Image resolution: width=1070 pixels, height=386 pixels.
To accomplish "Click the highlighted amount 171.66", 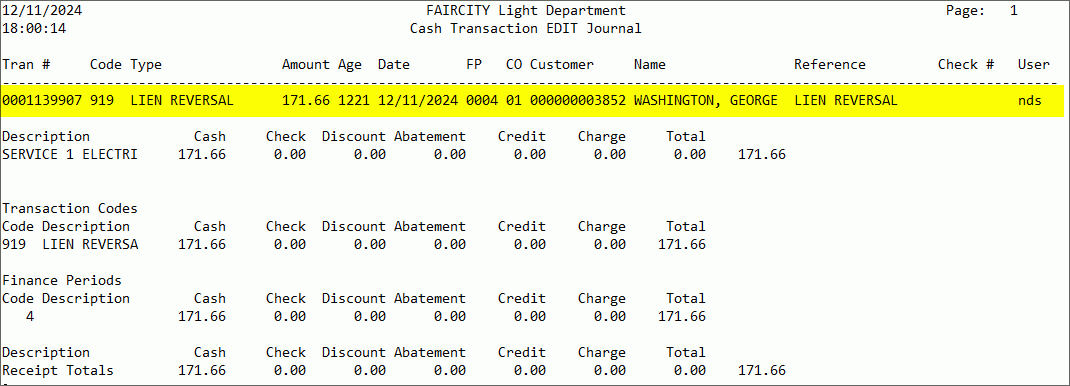I will (x=306, y=101).
